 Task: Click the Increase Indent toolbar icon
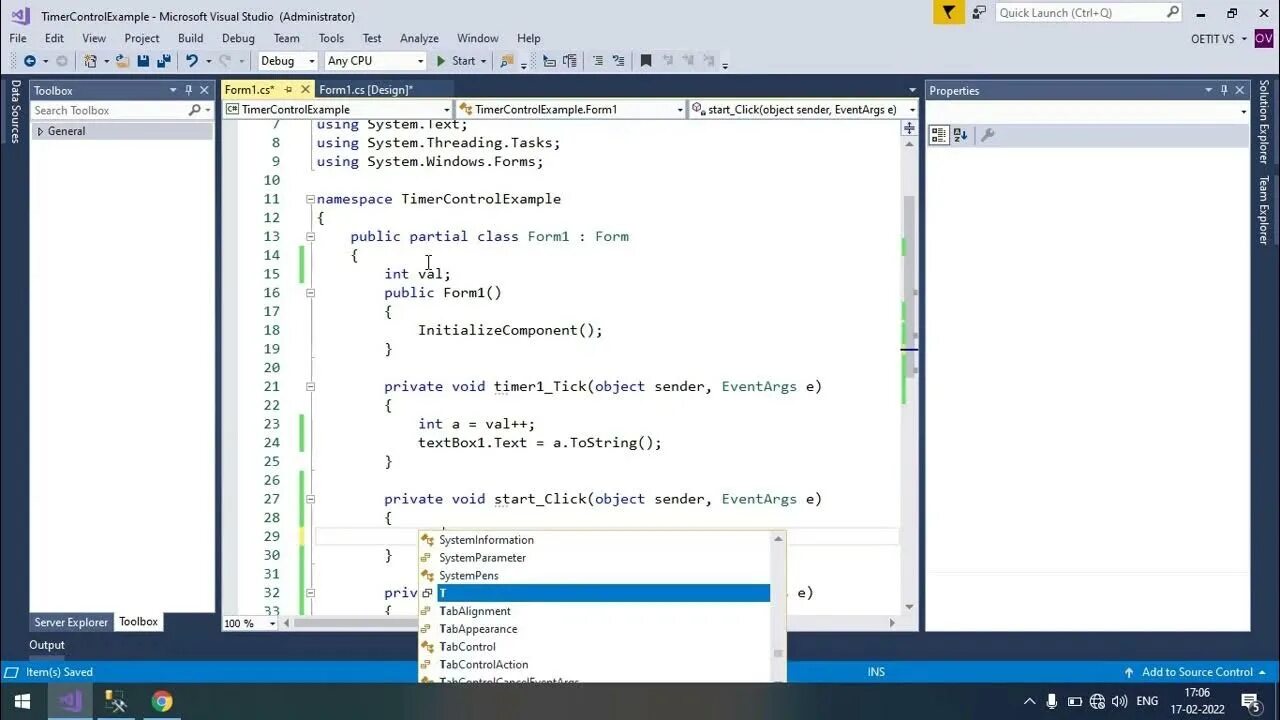[570, 61]
